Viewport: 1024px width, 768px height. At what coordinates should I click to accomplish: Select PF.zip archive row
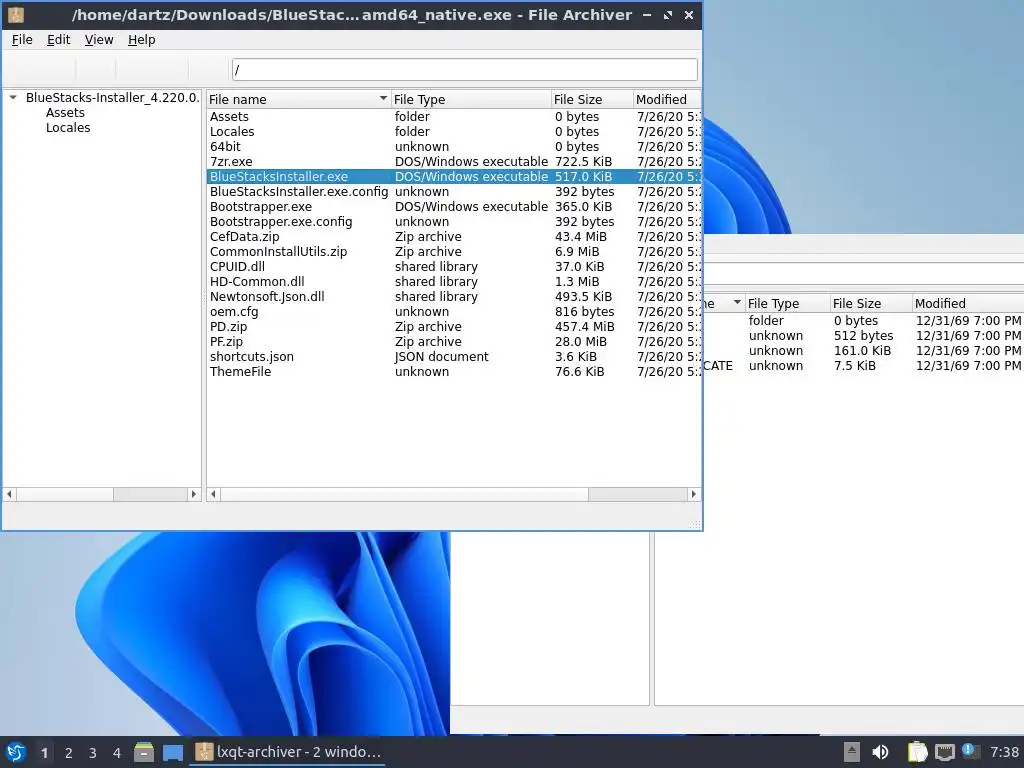click(454, 342)
